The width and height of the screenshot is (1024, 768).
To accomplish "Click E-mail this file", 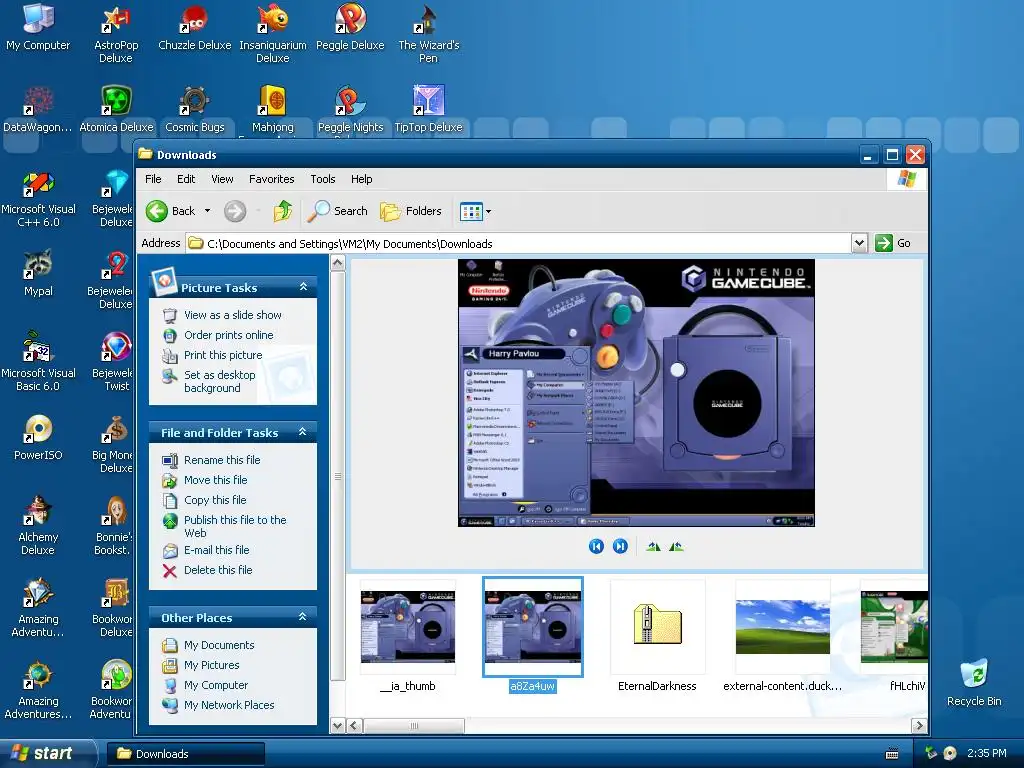I will [216, 550].
